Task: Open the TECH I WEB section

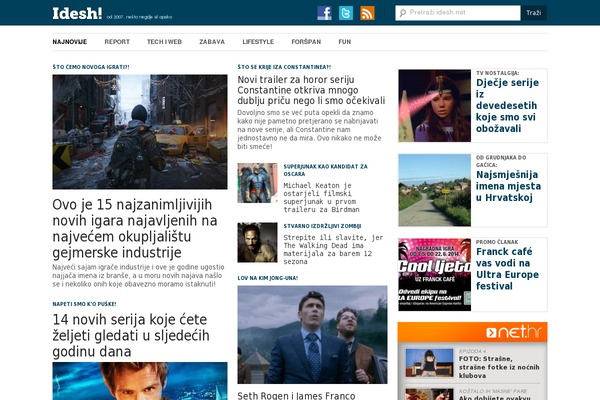Action: [x=165, y=42]
